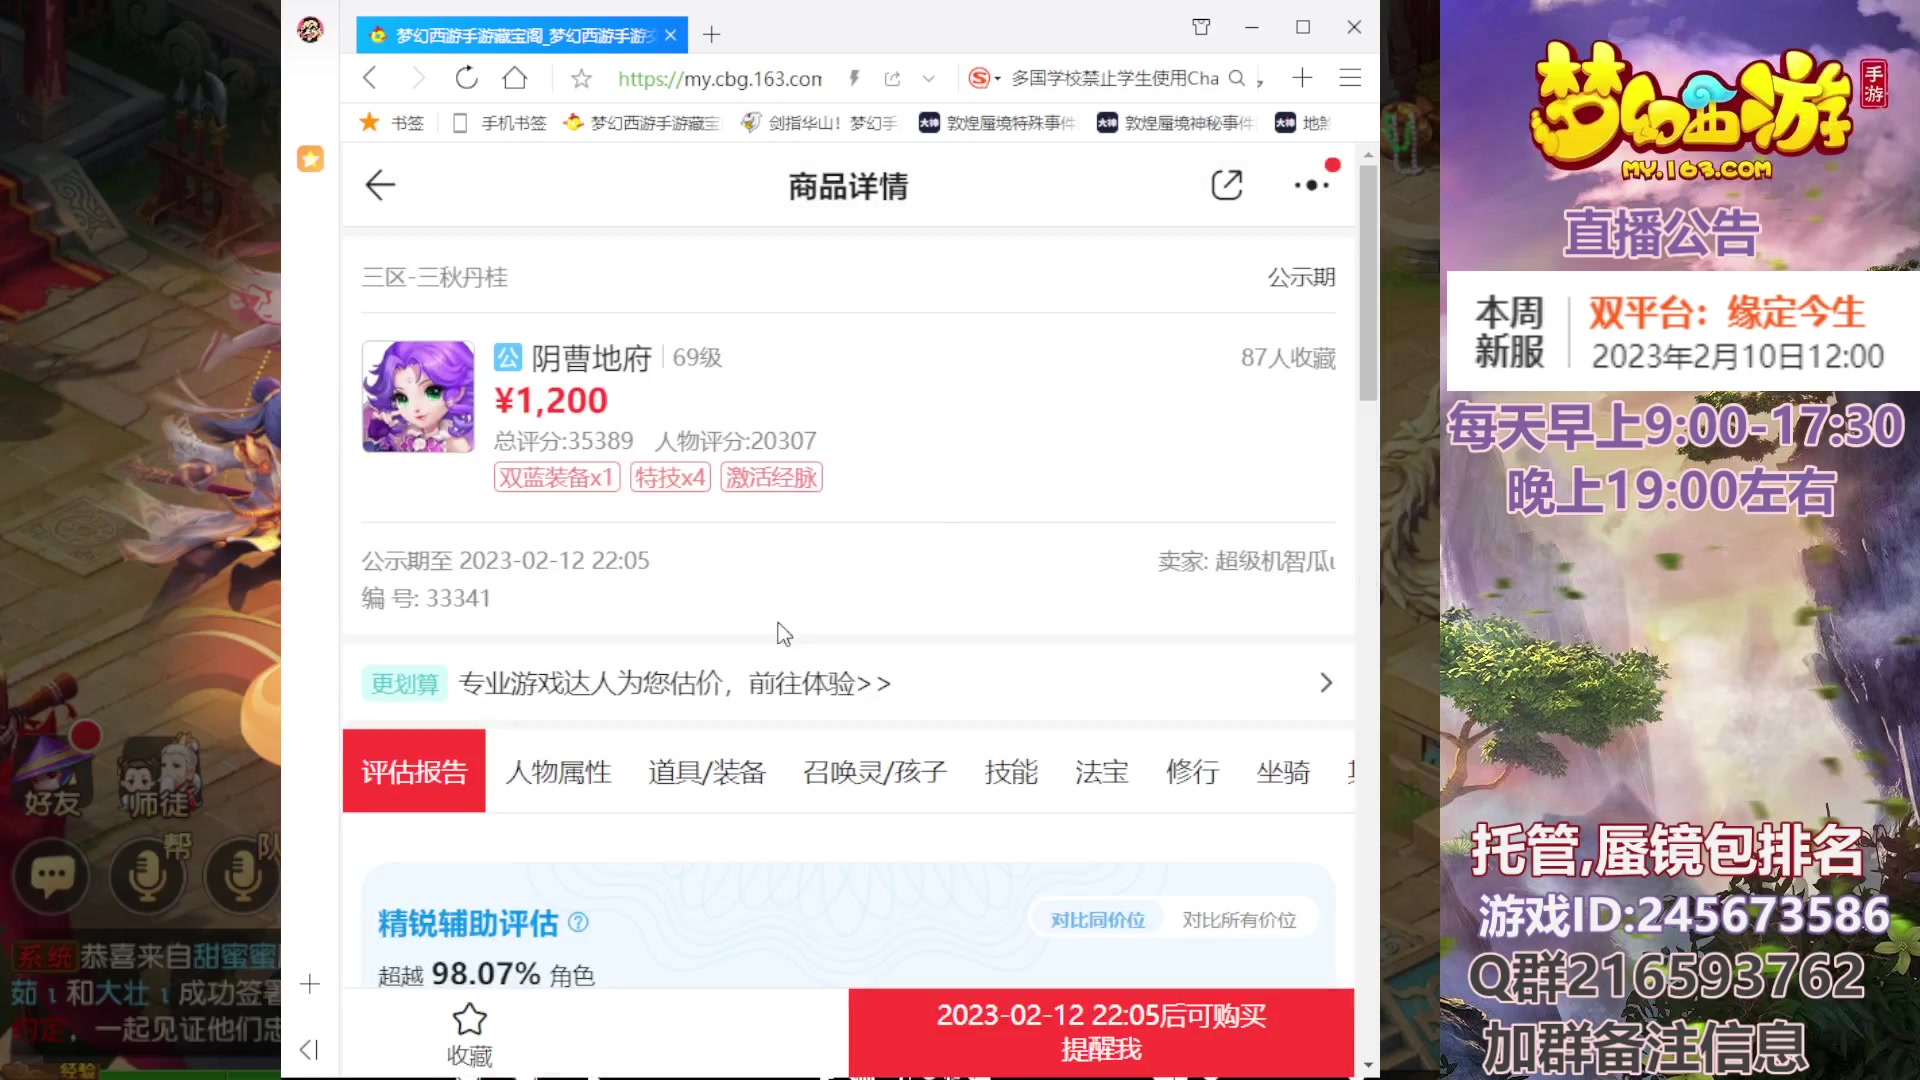Switch to the 法宝 tab

(x=1102, y=772)
